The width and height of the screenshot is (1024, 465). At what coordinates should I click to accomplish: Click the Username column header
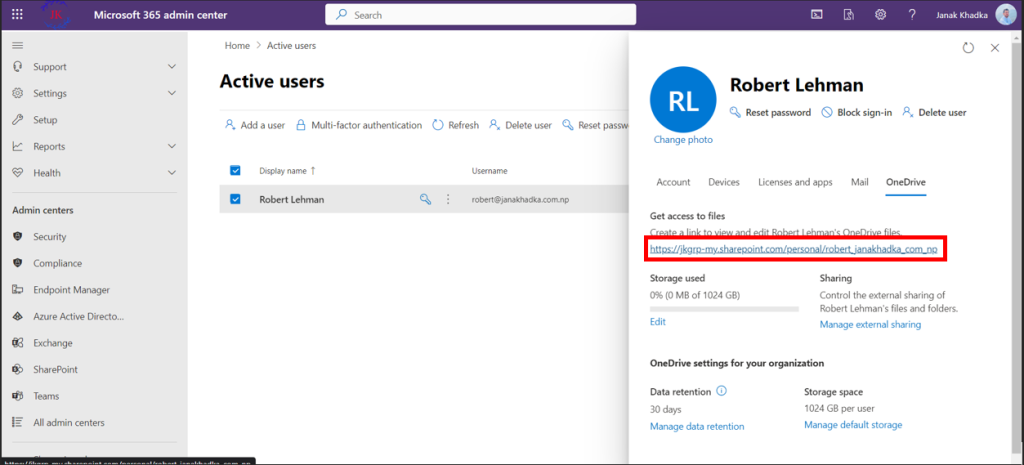tap(489, 170)
